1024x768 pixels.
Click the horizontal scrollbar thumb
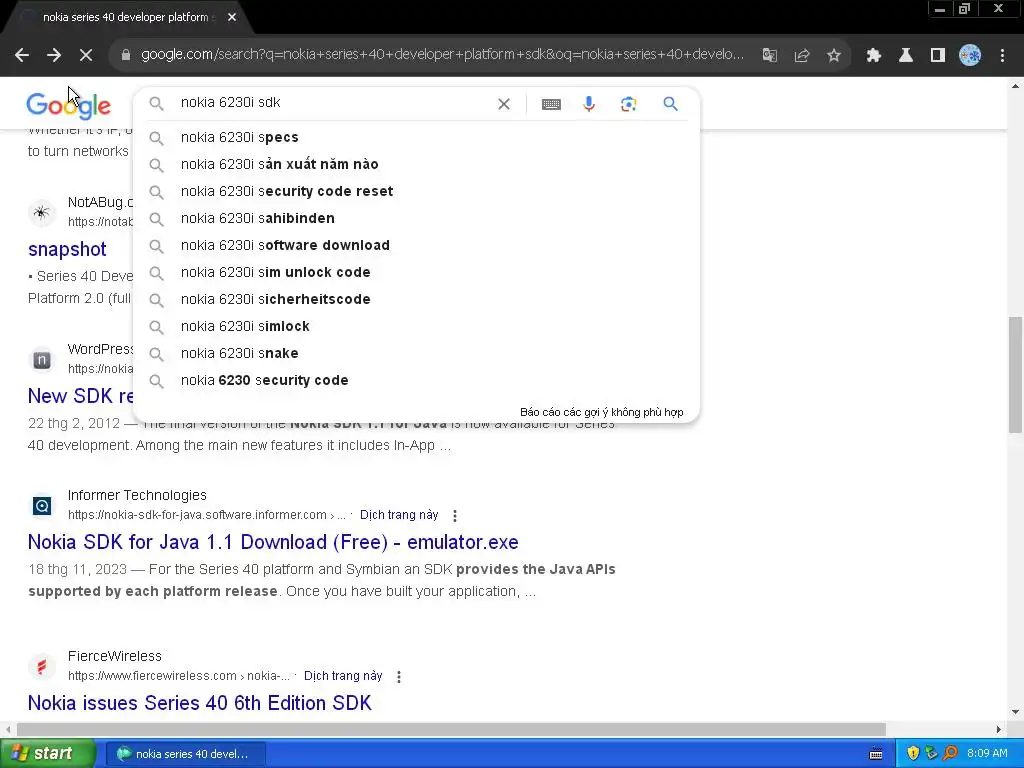pyautogui.click(x=451, y=729)
